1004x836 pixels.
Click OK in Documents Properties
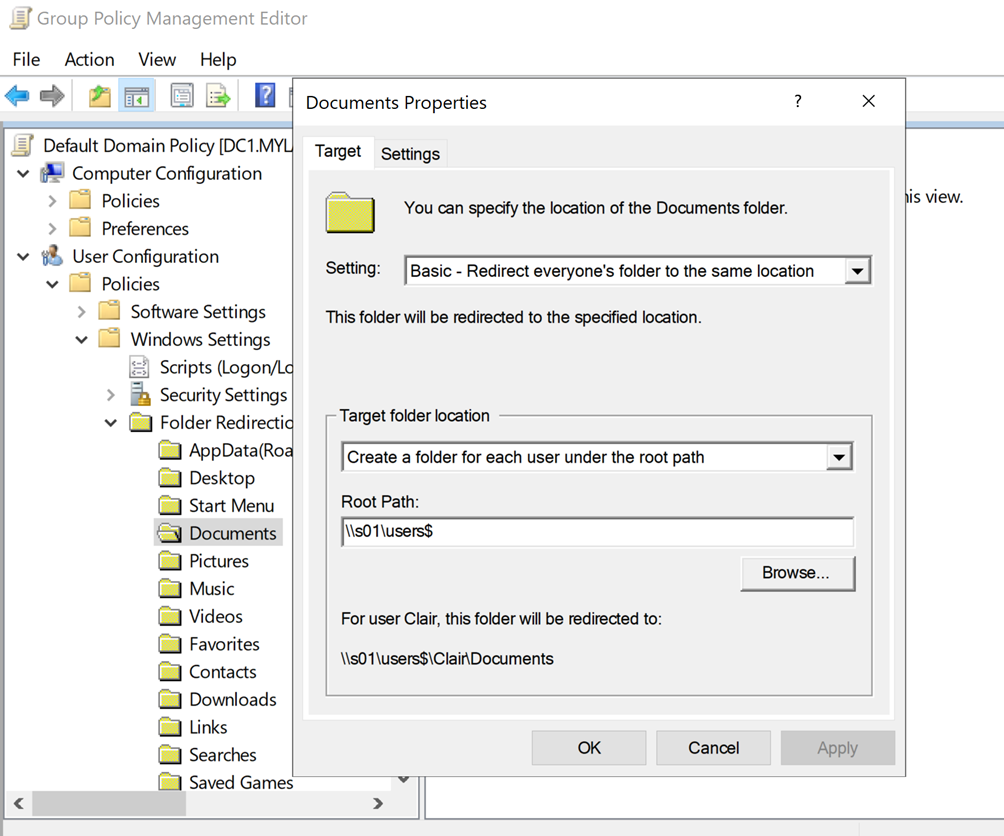click(589, 747)
